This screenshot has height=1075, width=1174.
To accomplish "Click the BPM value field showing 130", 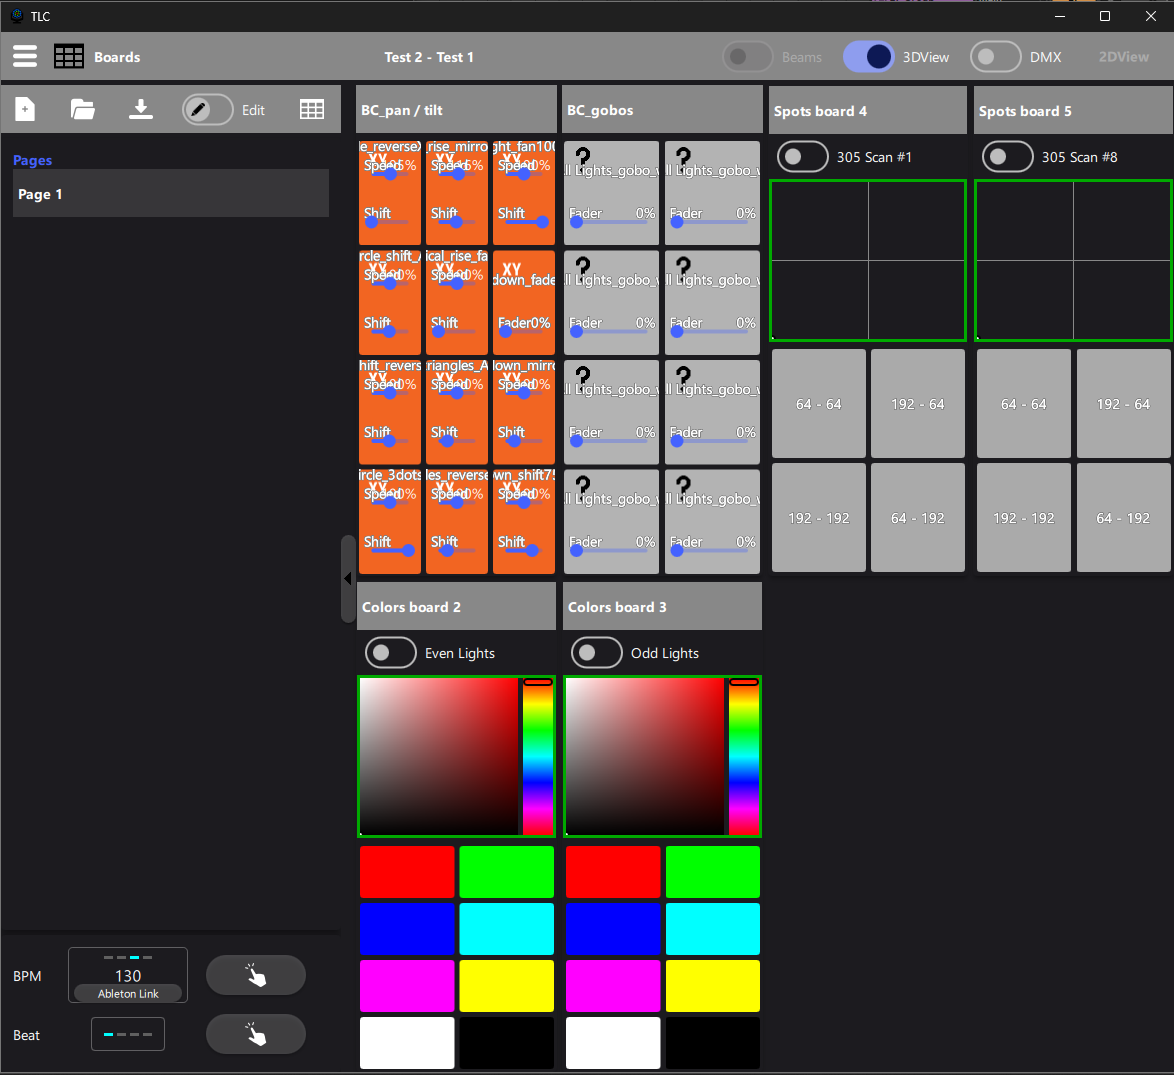I will pyautogui.click(x=128, y=975).
